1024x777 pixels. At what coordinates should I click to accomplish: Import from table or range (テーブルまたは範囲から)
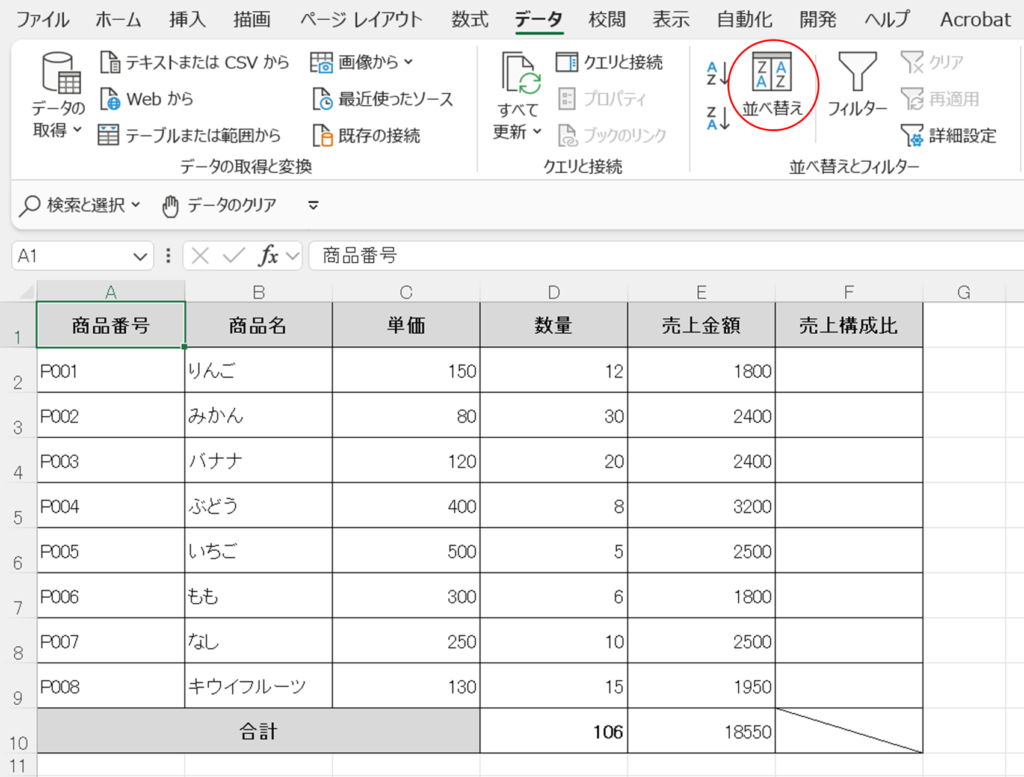[x=189, y=135]
